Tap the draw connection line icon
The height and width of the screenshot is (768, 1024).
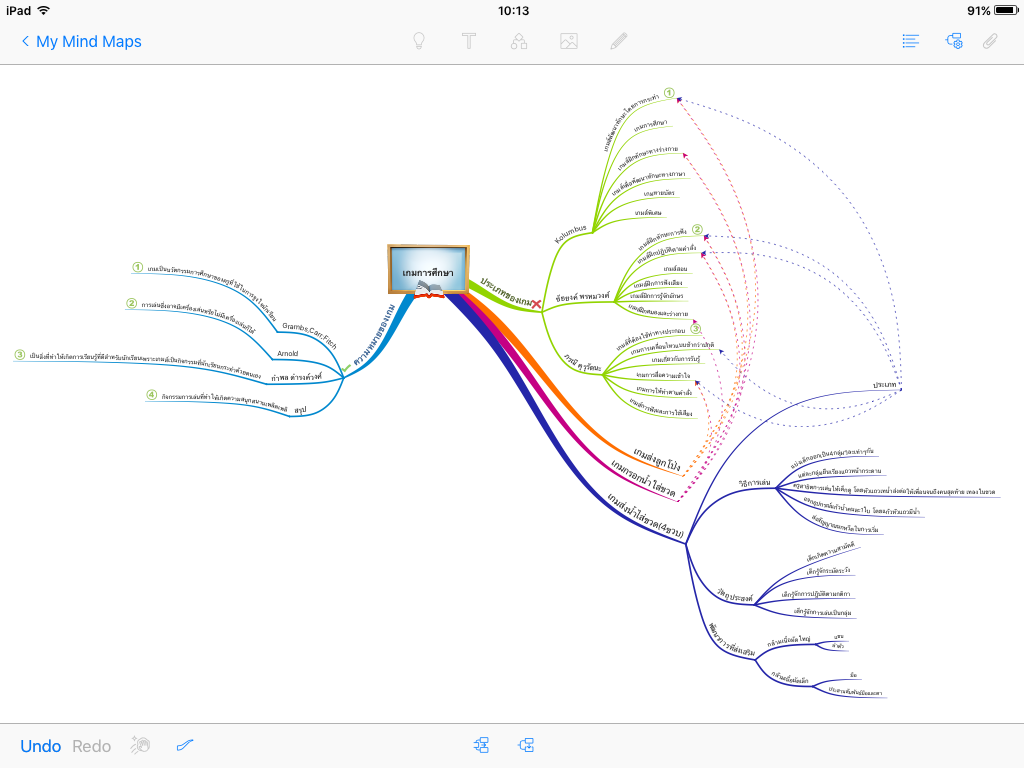pos(184,745)
